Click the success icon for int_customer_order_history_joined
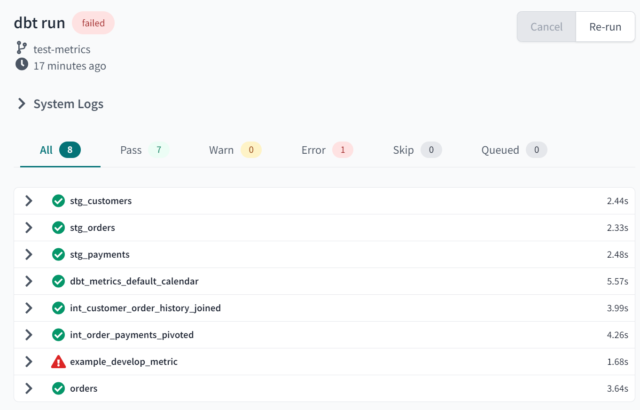The width and height of the screenshot is (640, 410). click(58, 308)
